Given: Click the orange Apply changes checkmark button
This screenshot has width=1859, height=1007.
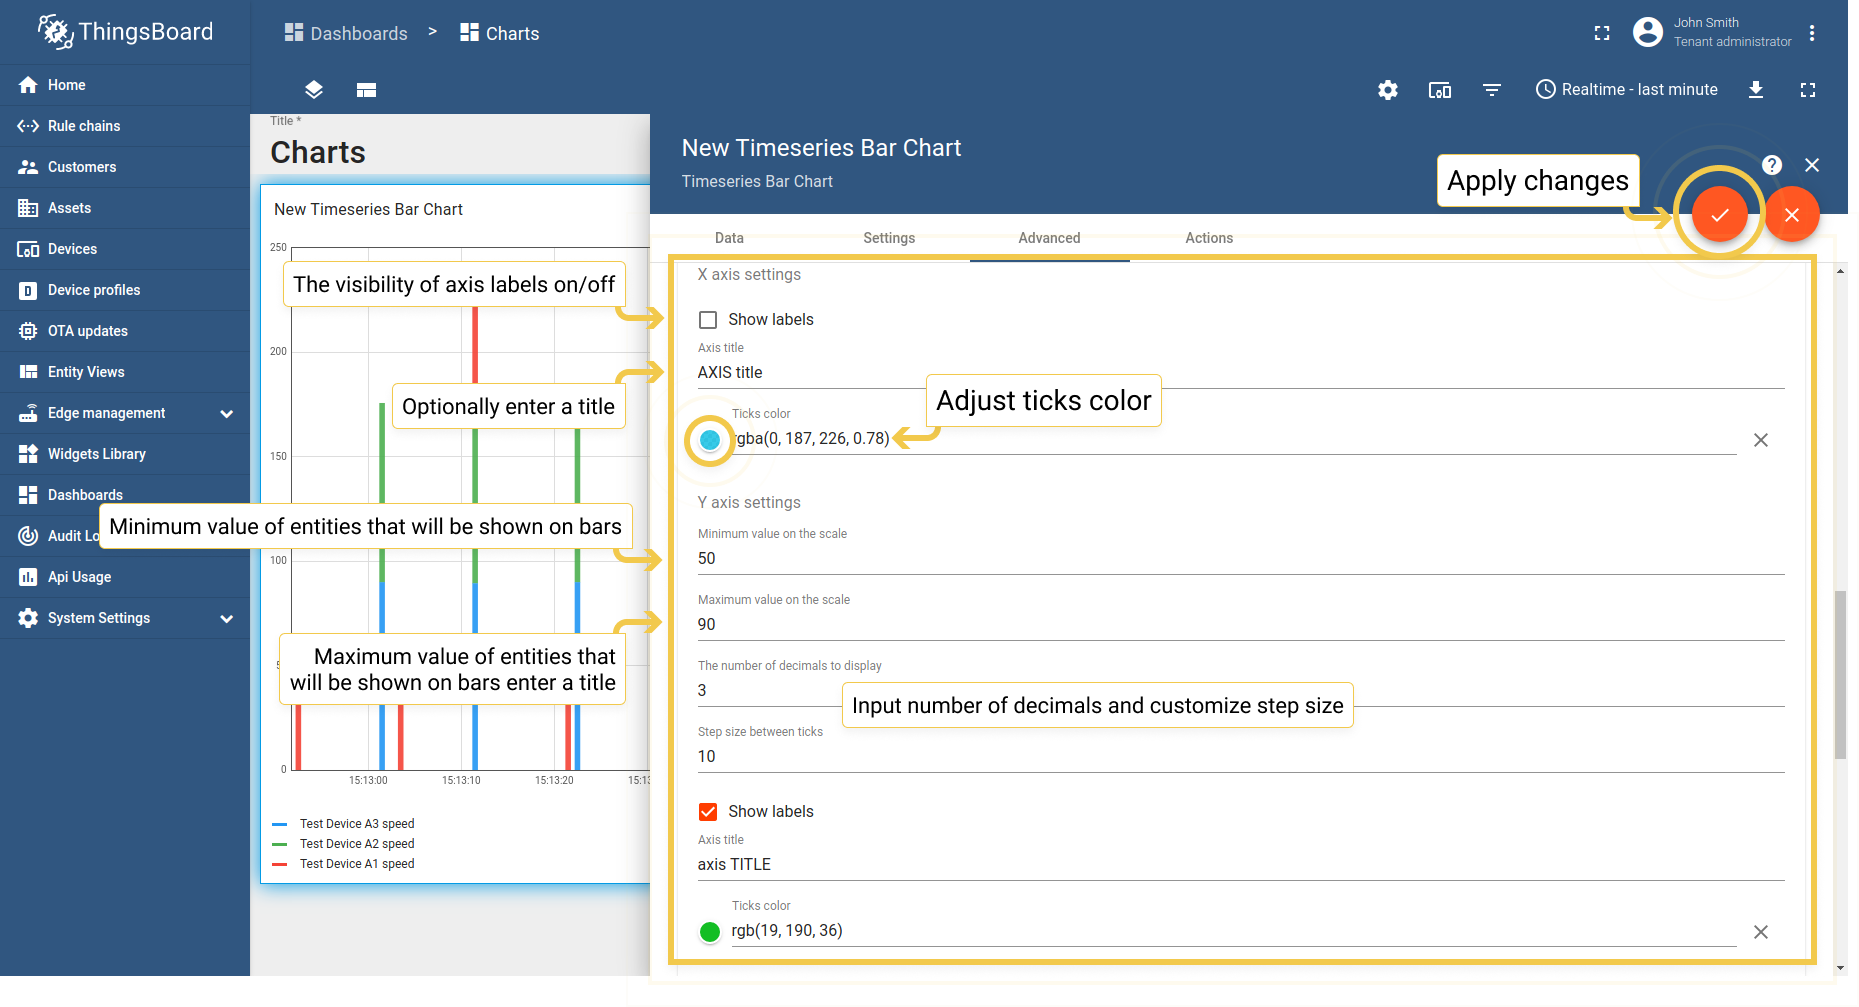Looking at the screenshot, I should (1719, 215).
